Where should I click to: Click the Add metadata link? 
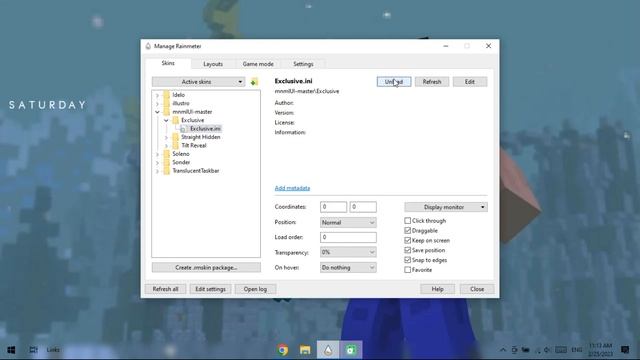tap(292, 188)
